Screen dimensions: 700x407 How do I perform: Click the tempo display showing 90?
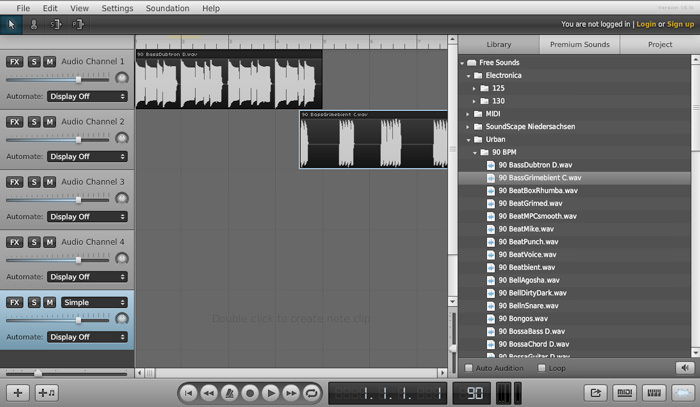click(x=474, y=393)
